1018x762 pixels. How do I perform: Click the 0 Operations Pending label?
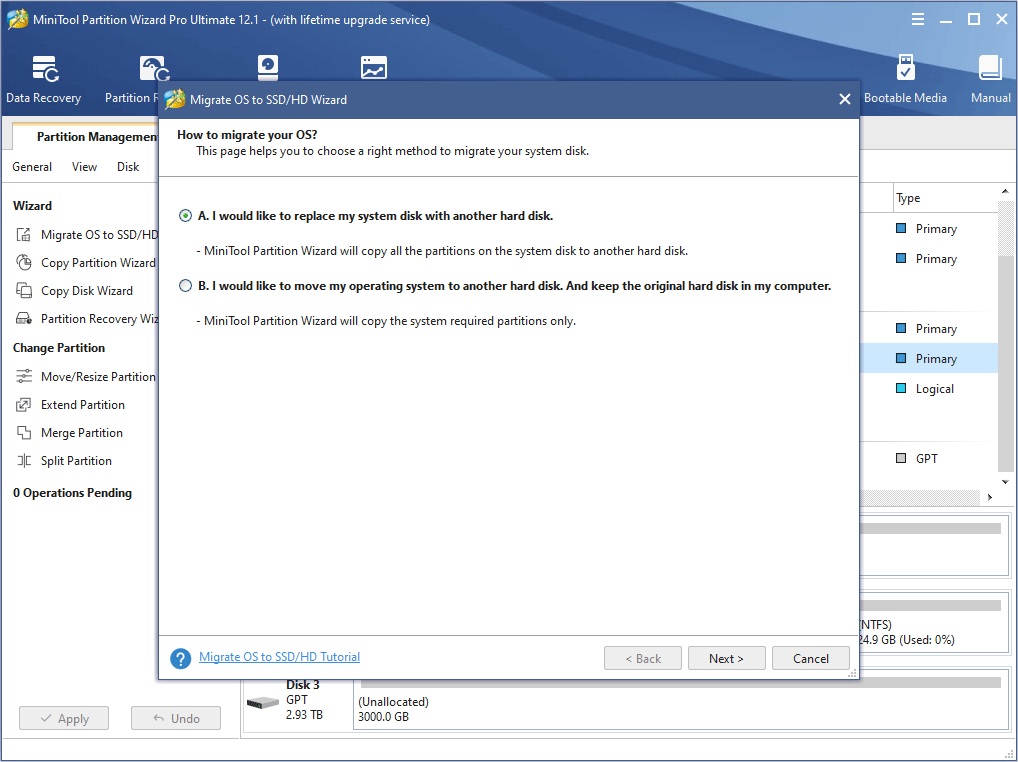(x=72, y=493)
